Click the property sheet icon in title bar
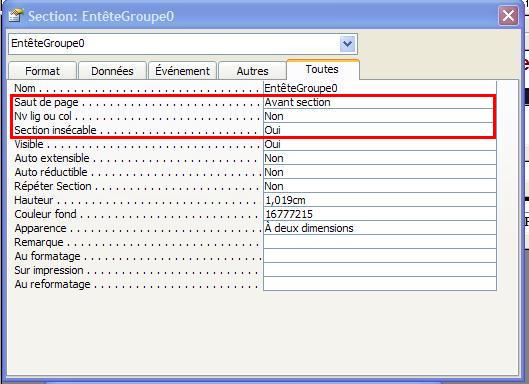The width and height of the screenshot is (529, 384). [x=15, y=16]
